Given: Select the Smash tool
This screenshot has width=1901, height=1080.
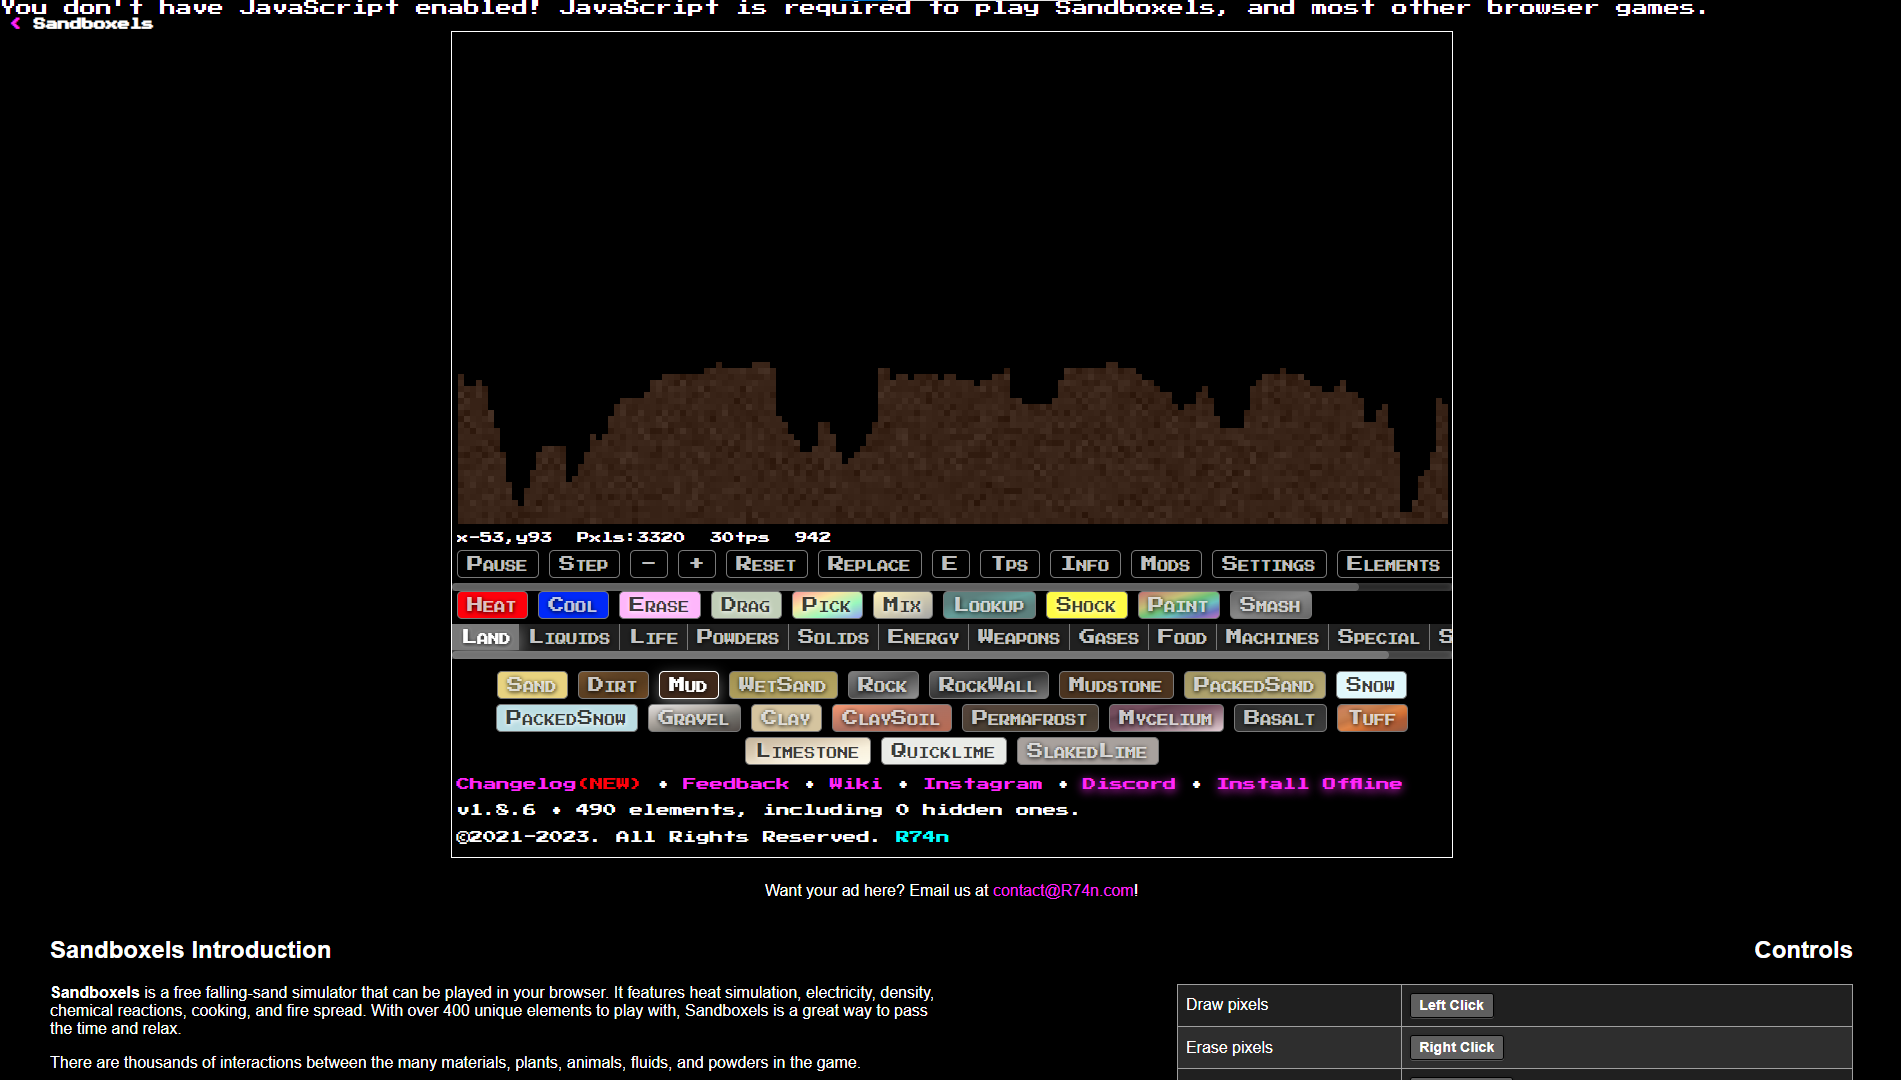Looking at the screenshot, I should pos(1270,605).
